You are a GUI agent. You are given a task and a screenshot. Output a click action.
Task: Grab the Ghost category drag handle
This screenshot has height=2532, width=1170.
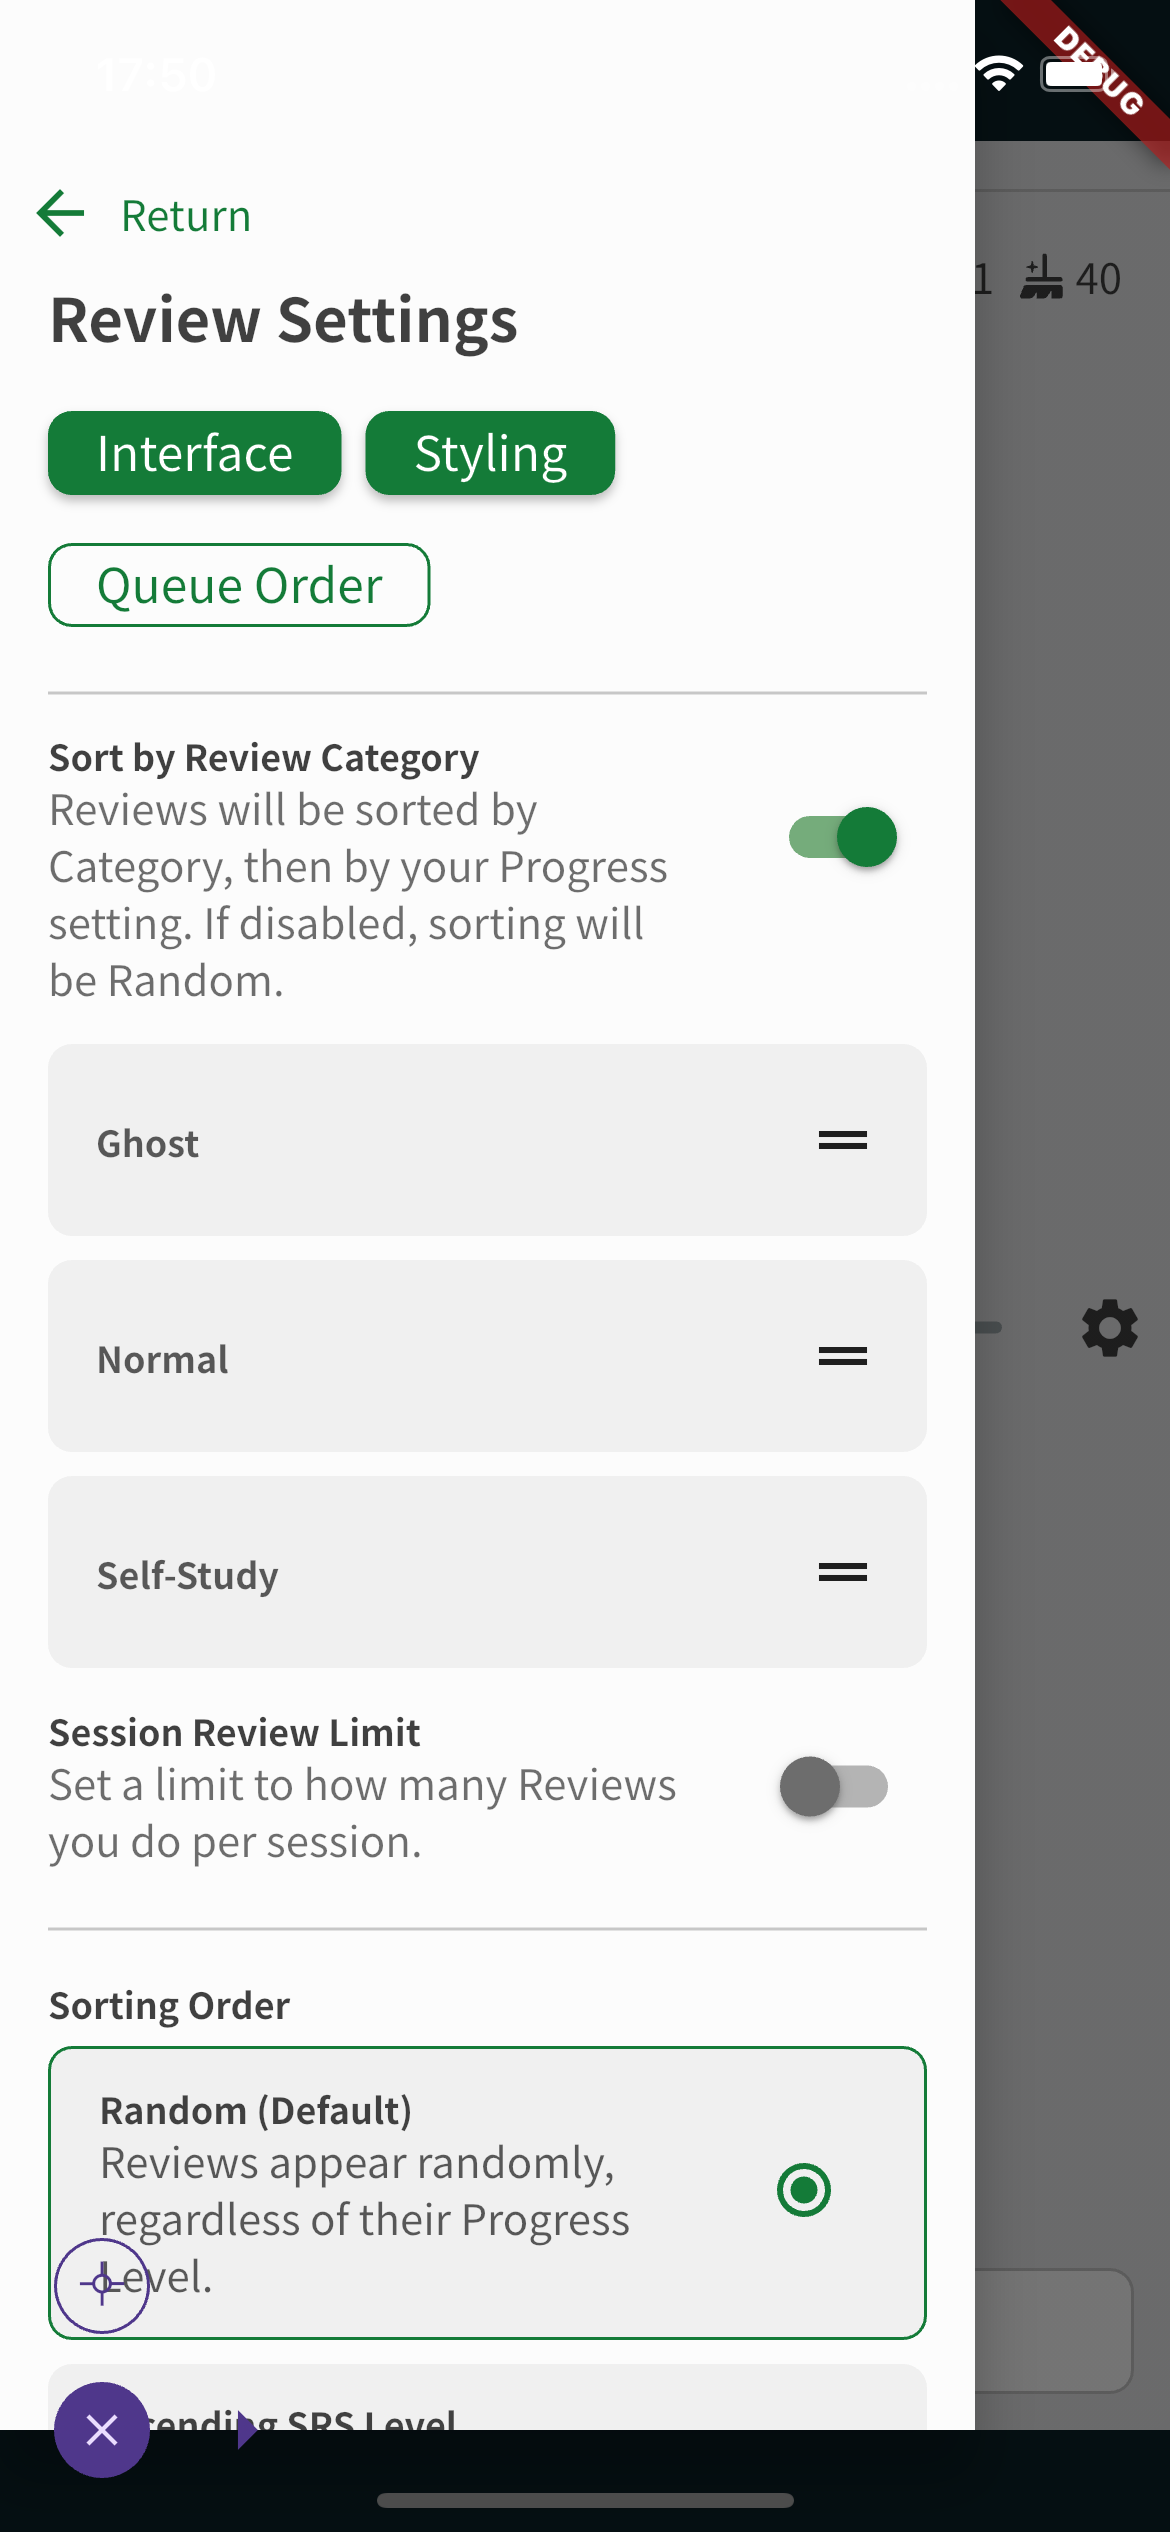[x=843, y=1141]
